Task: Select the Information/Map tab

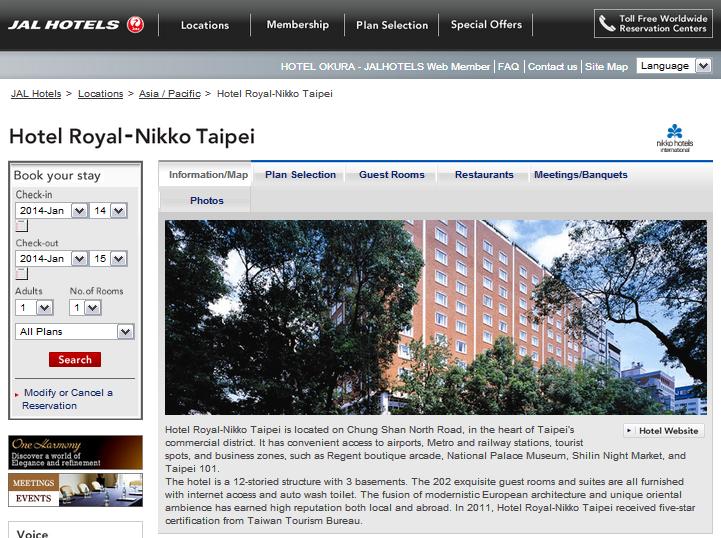Action: pyautogui.click(x=208, y=175)
